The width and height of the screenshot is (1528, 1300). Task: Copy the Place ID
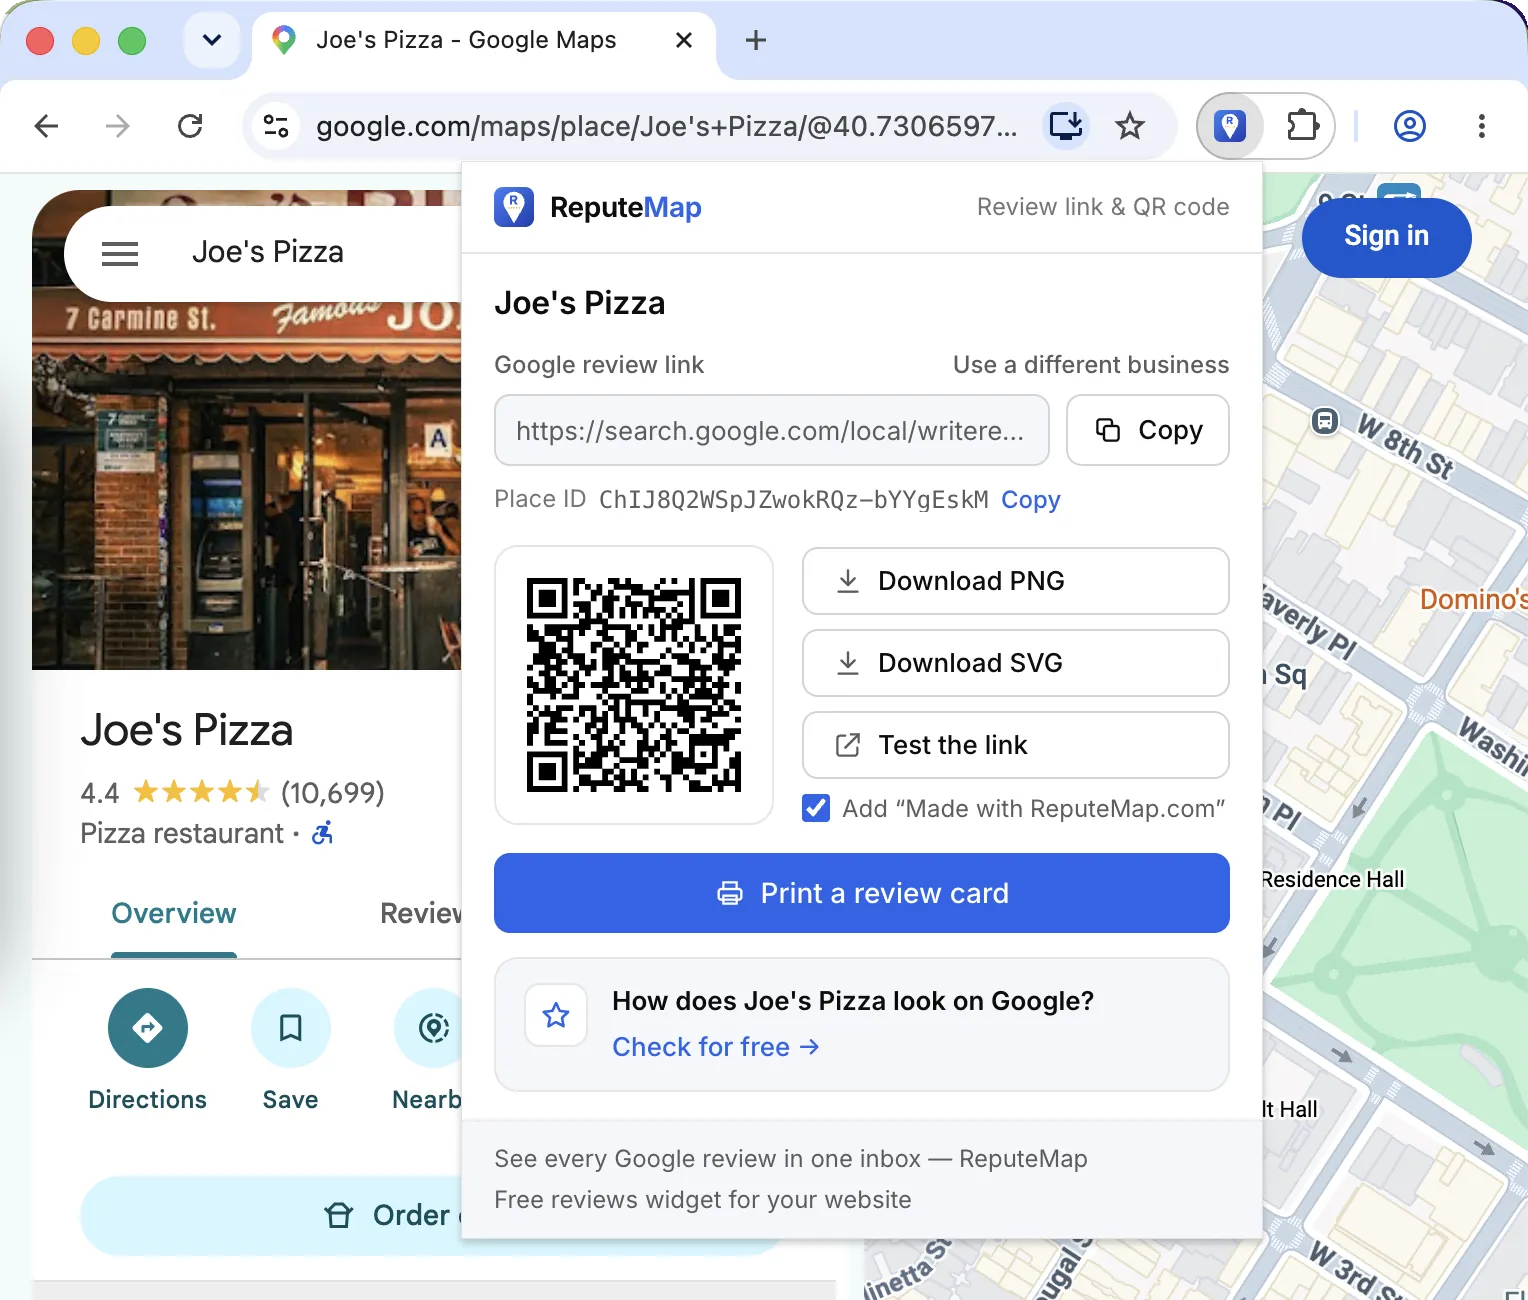click(1031, 500)
